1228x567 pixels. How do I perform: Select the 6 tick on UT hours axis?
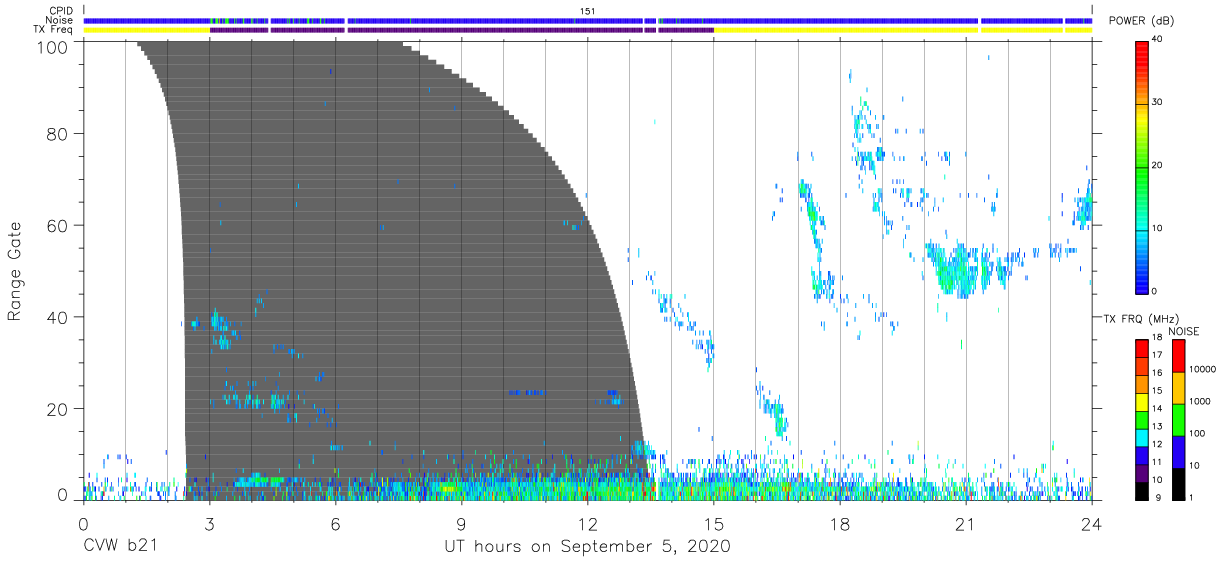[335, 522]
